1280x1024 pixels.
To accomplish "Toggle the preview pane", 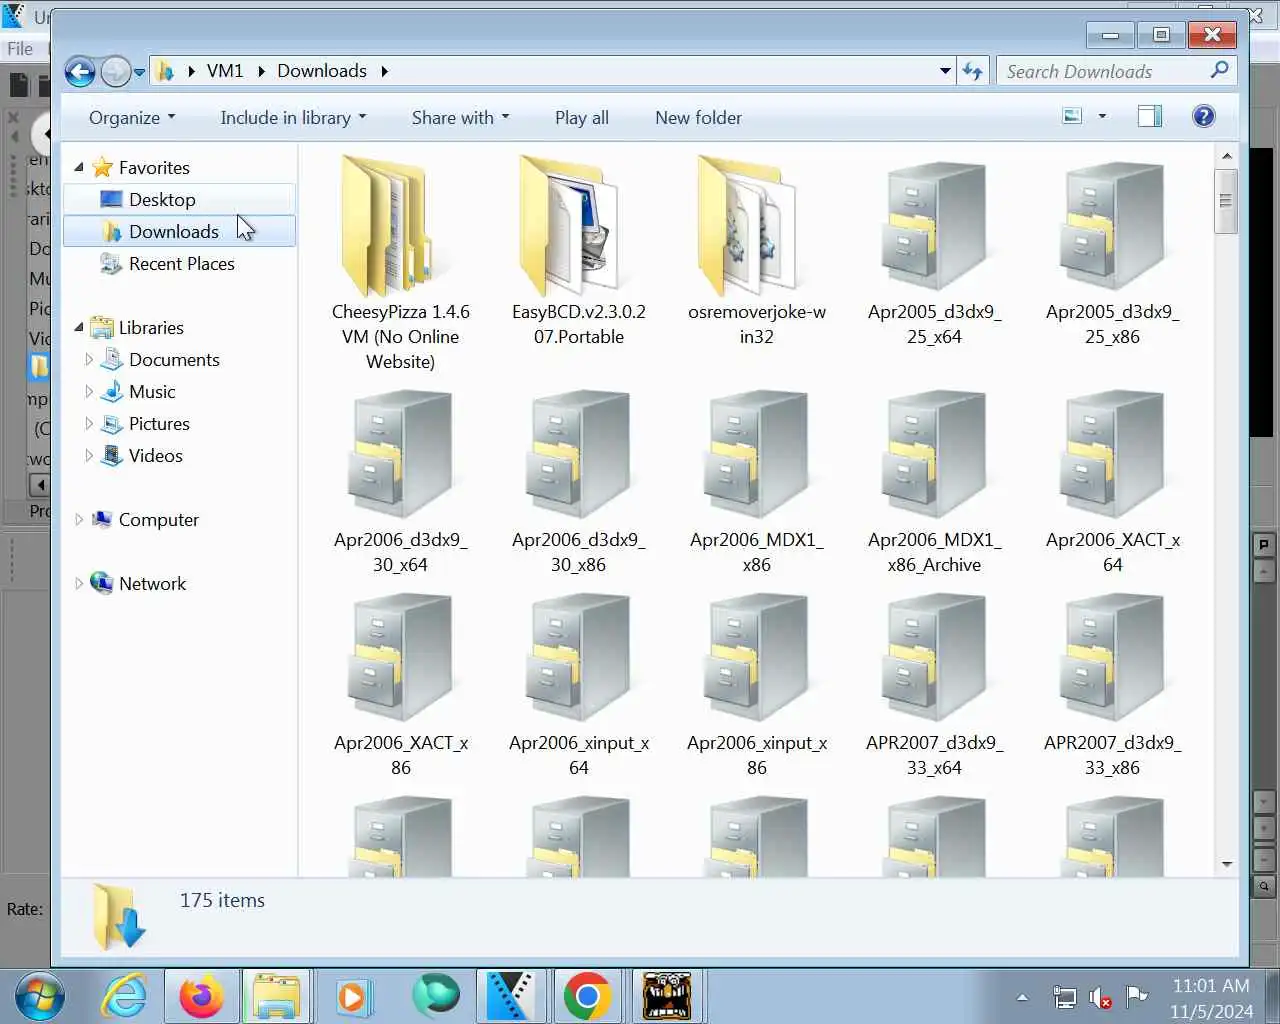I will pyautogui.click(x=1150, y=117).
